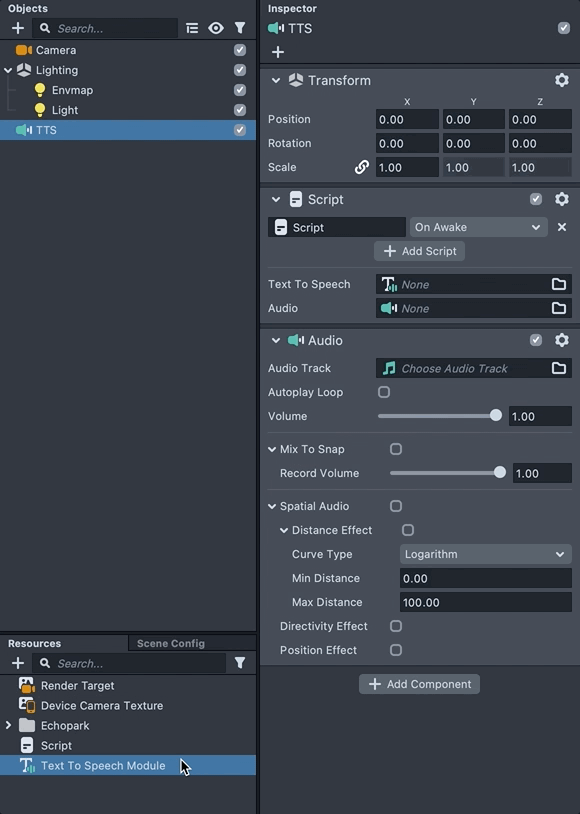The image size is (580, 814).
Task: Click the Objects panel filter funnel icon
Action: [x=240, y=28]
